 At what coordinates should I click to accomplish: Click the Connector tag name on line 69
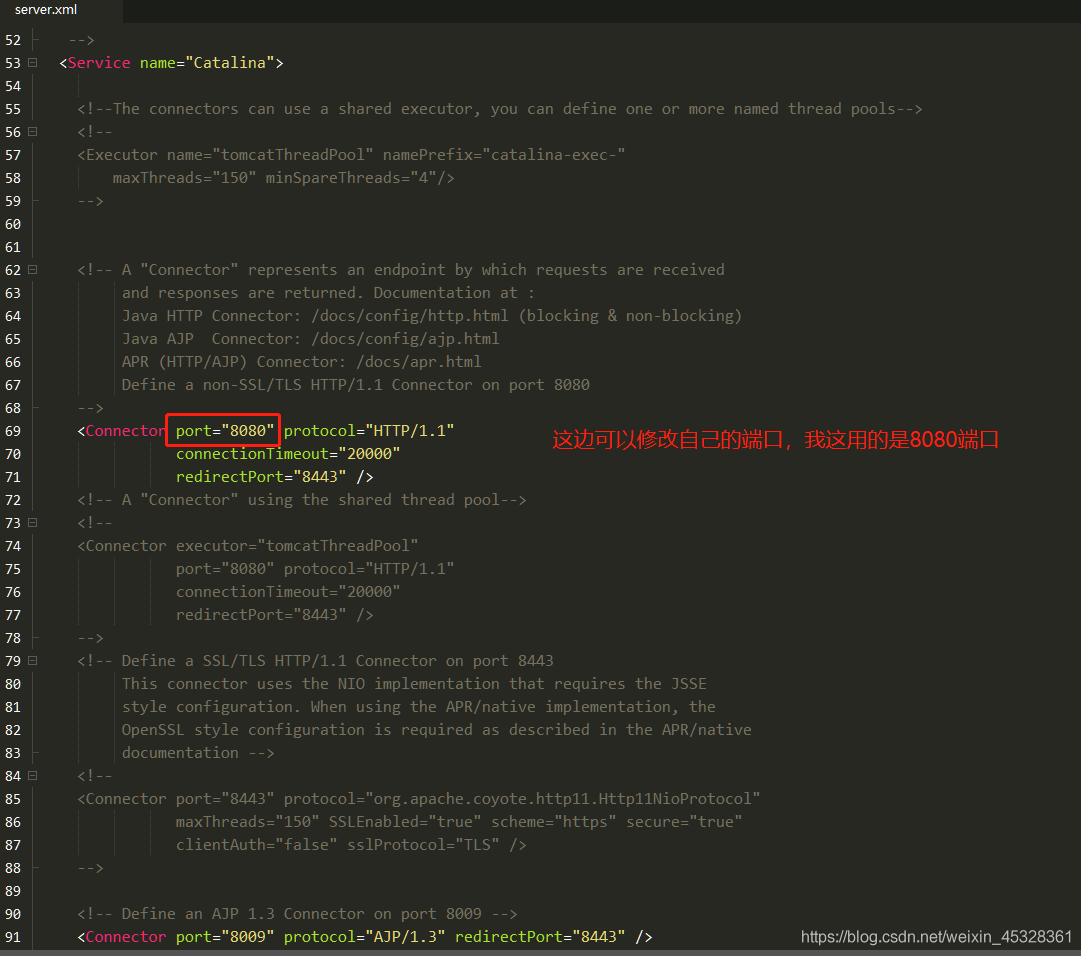(x=126, y=431)
